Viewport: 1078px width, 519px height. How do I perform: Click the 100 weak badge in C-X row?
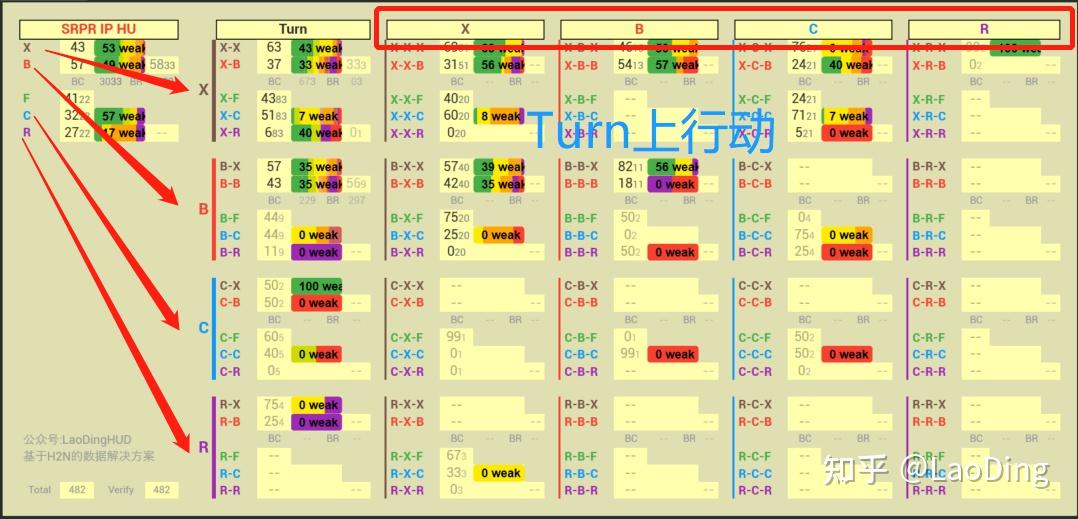pos(317,286)
